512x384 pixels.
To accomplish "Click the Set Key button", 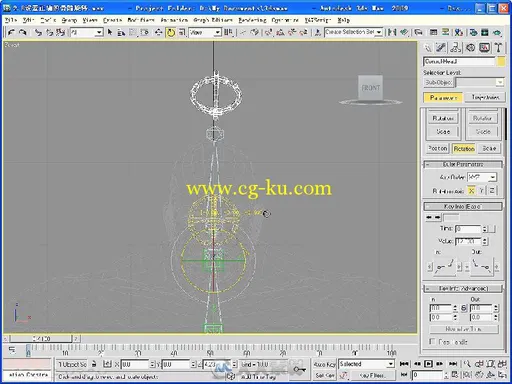I will [324, 375].
